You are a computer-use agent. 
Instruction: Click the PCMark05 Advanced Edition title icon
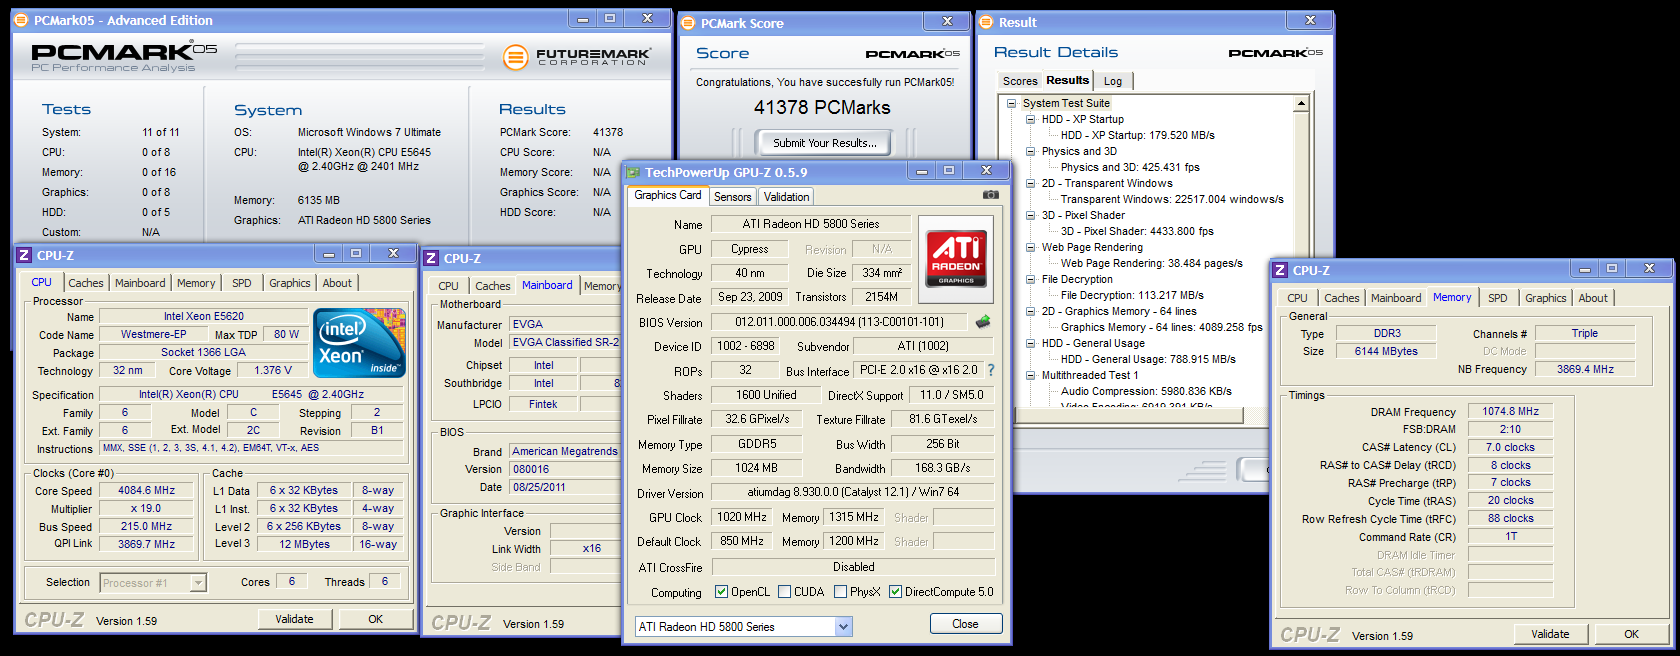click(22, 20)
